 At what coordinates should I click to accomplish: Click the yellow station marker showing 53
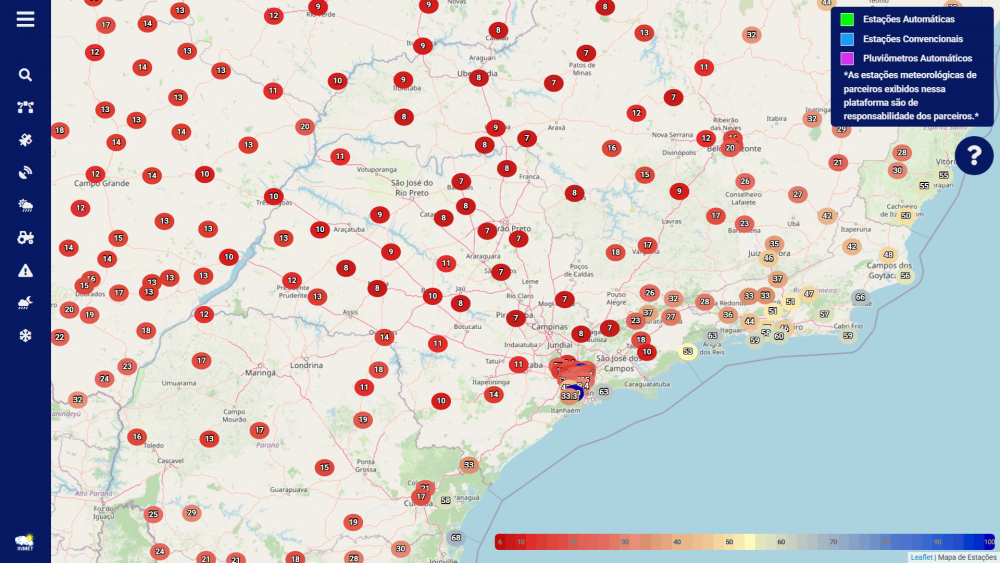point(688,351)
